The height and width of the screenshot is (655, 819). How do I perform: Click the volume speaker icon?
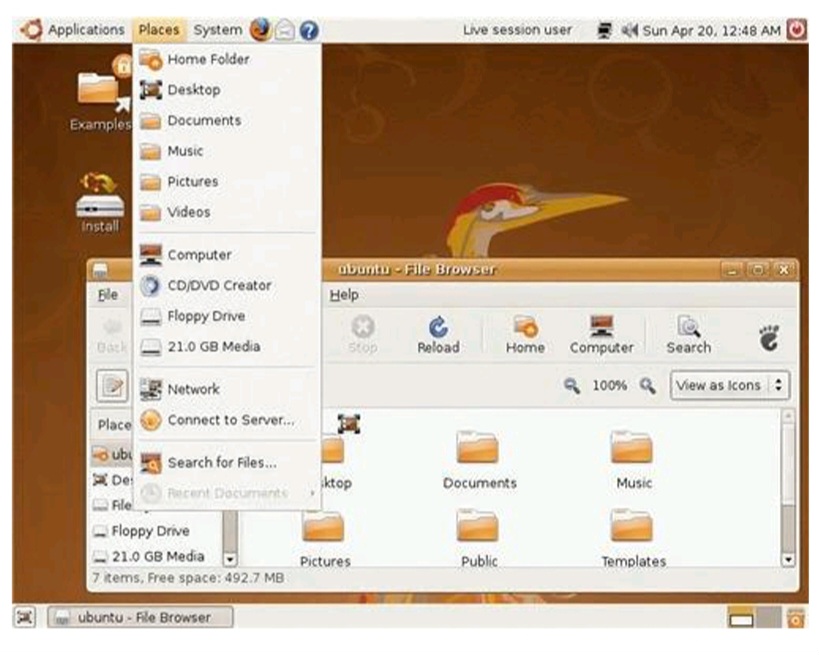click(629, 30)
